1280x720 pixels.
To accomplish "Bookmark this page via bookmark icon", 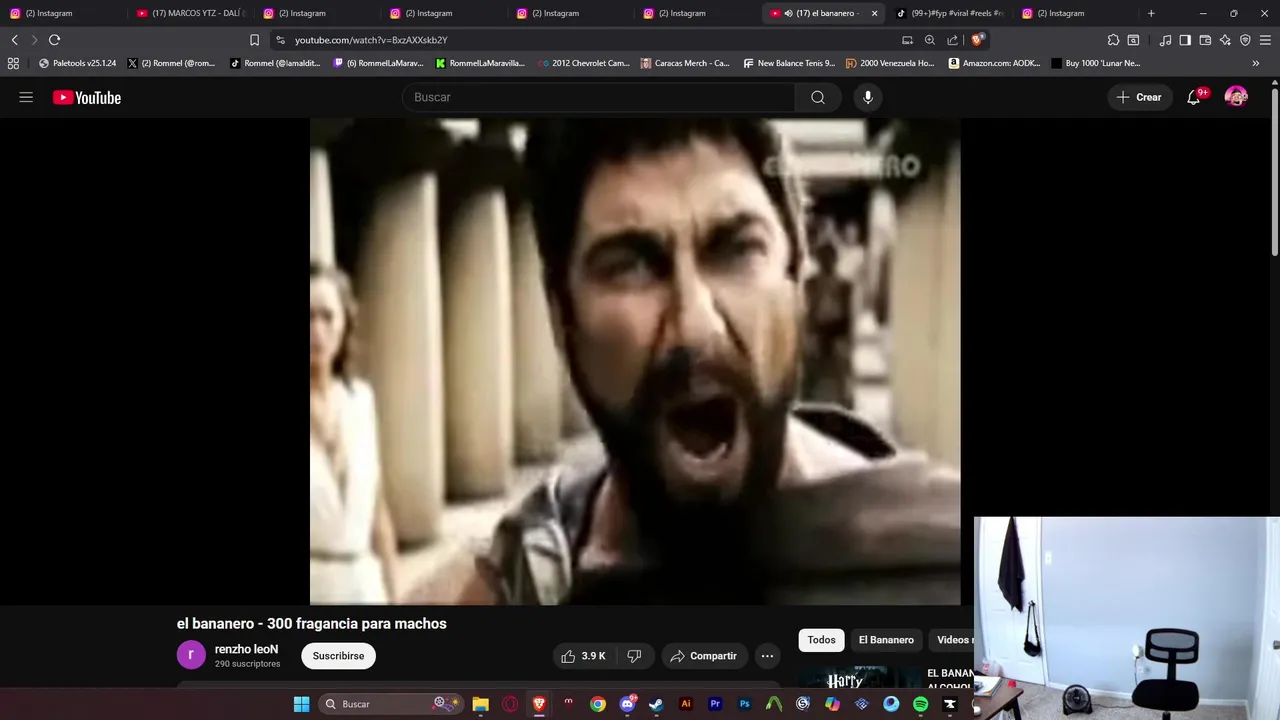I will click(x=254, y=40).
